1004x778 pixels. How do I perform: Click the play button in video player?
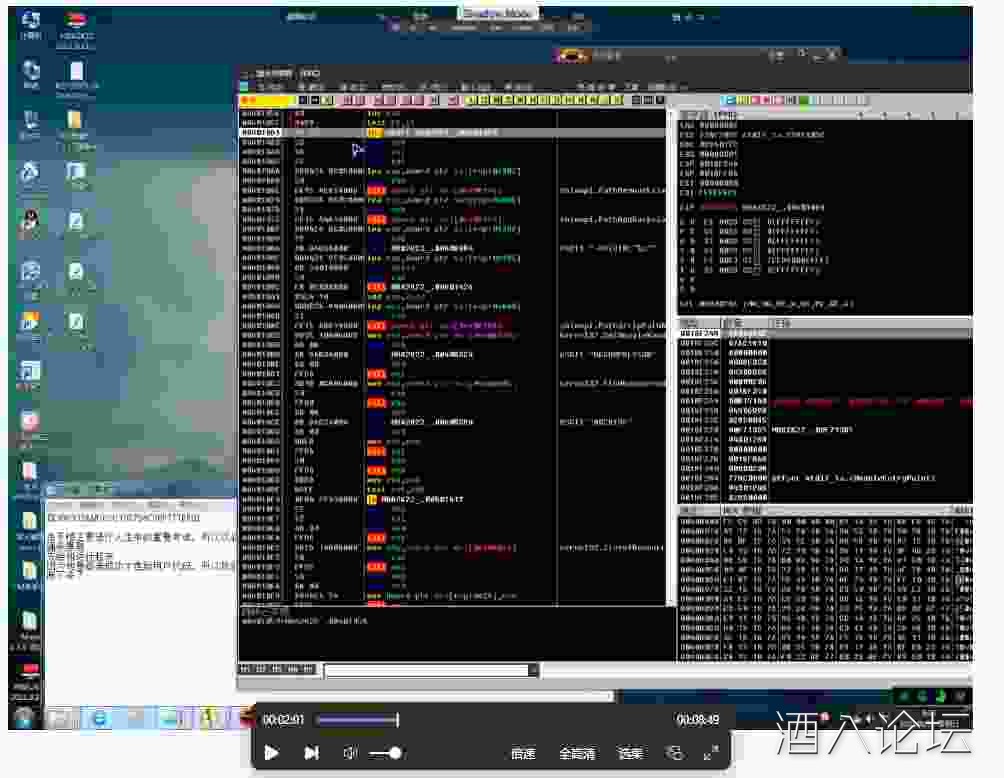(x=271, y=753)
